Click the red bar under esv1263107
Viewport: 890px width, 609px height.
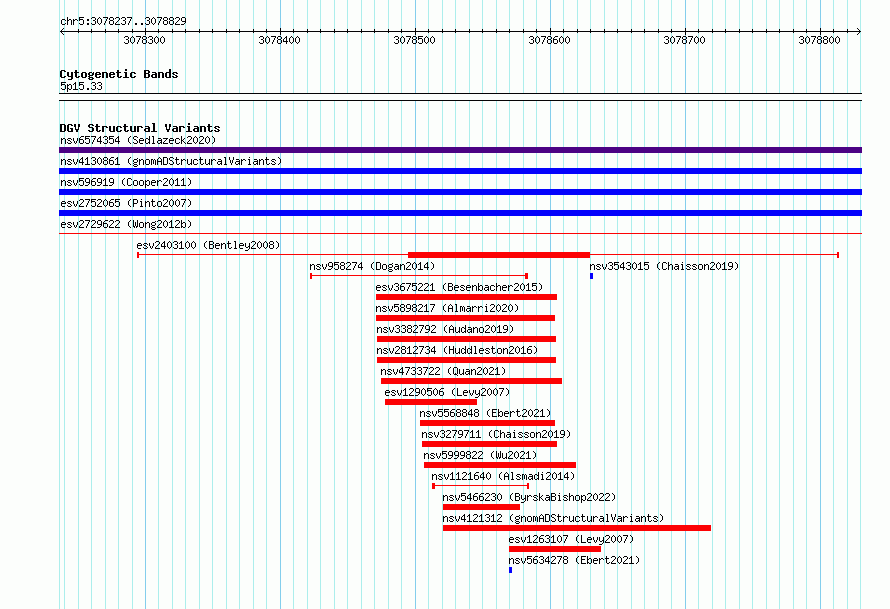555,549
